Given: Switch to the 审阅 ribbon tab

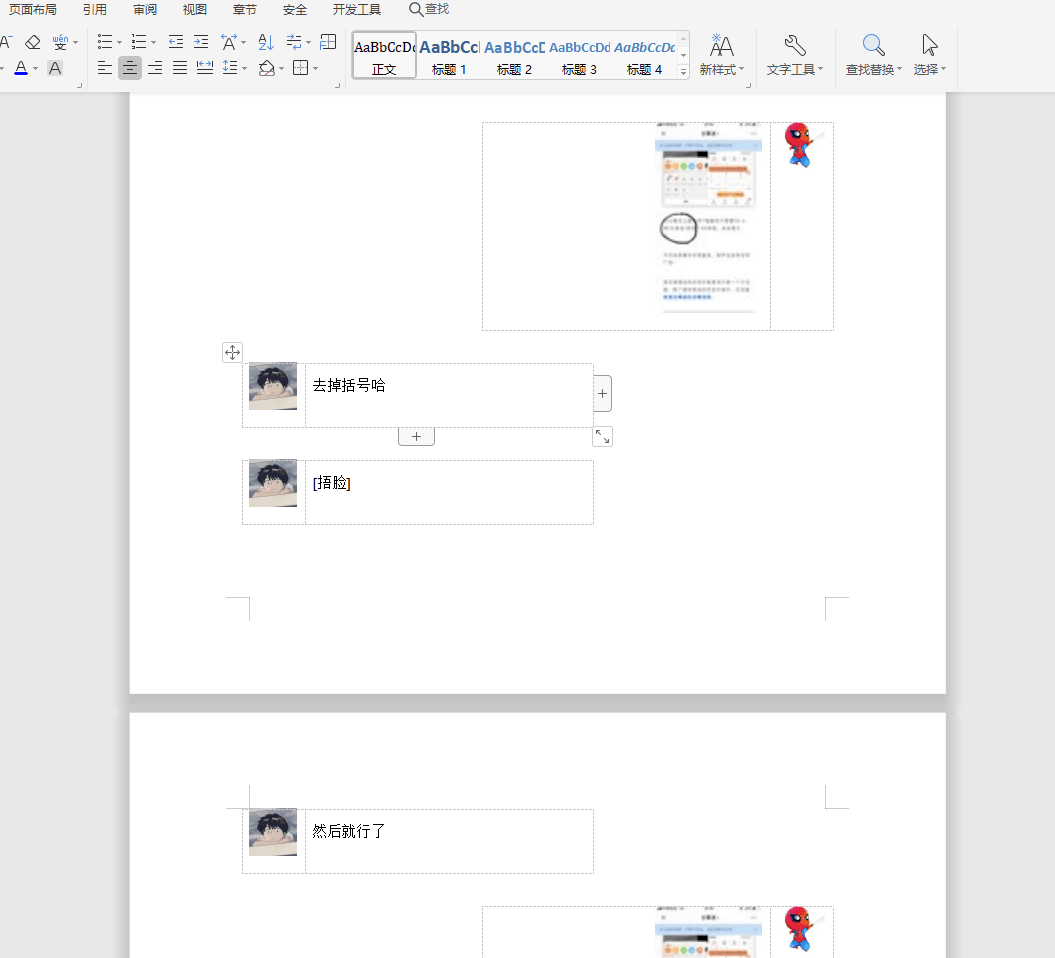Looking at the screenshot, I should (x=145, y=9).
